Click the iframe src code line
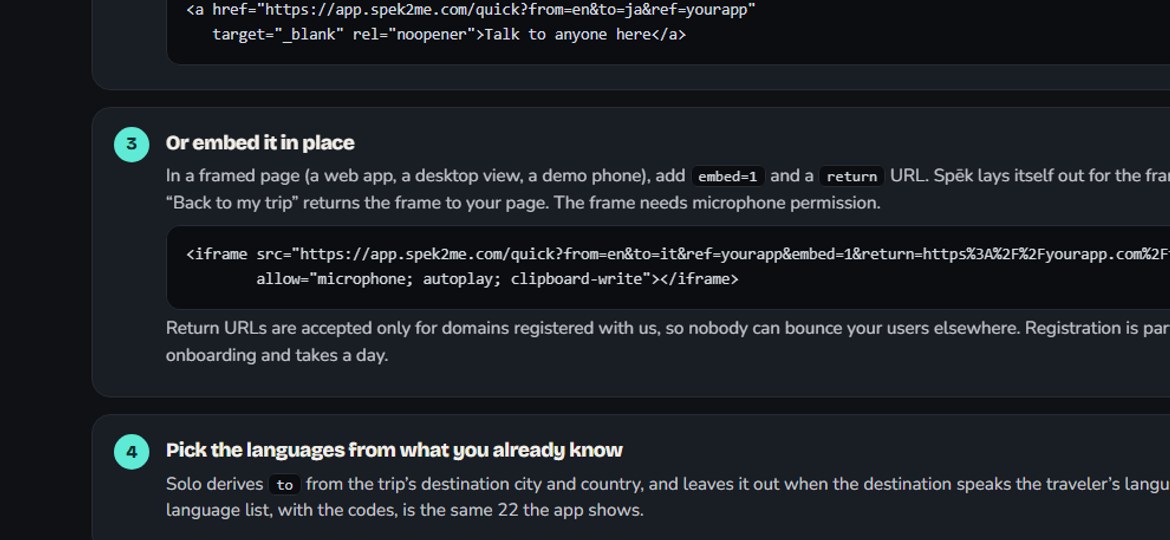1170x540 pixels. (x=678, y=254)
